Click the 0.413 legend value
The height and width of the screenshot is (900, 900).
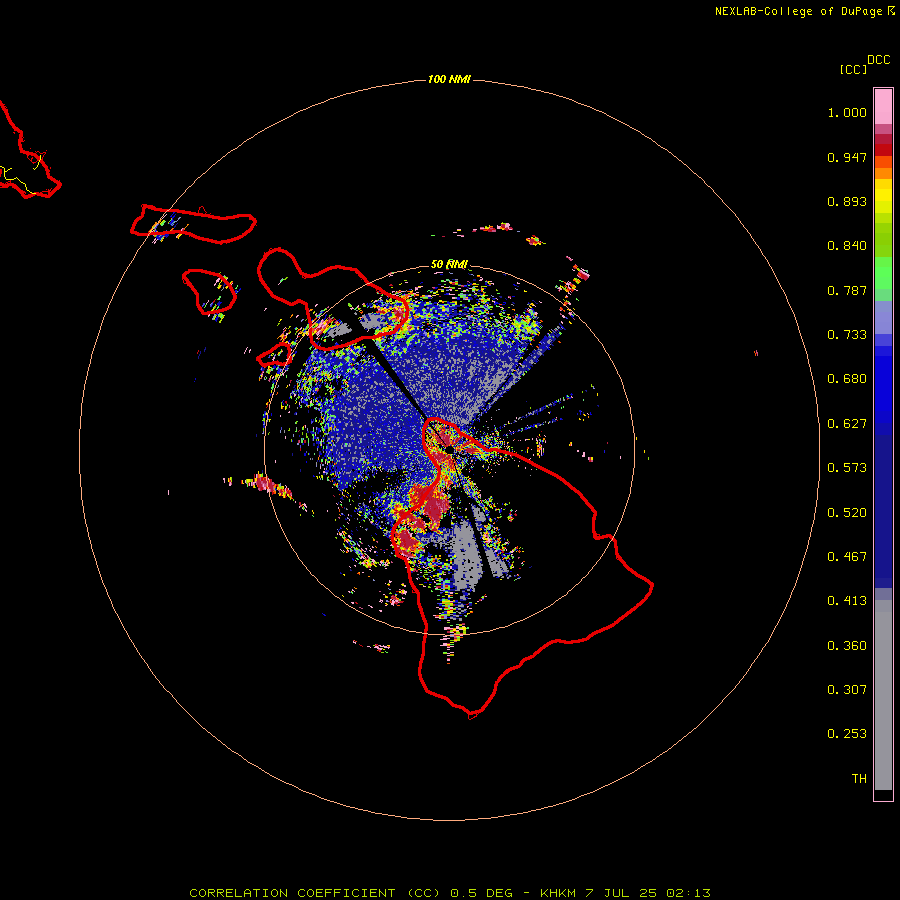847,601
